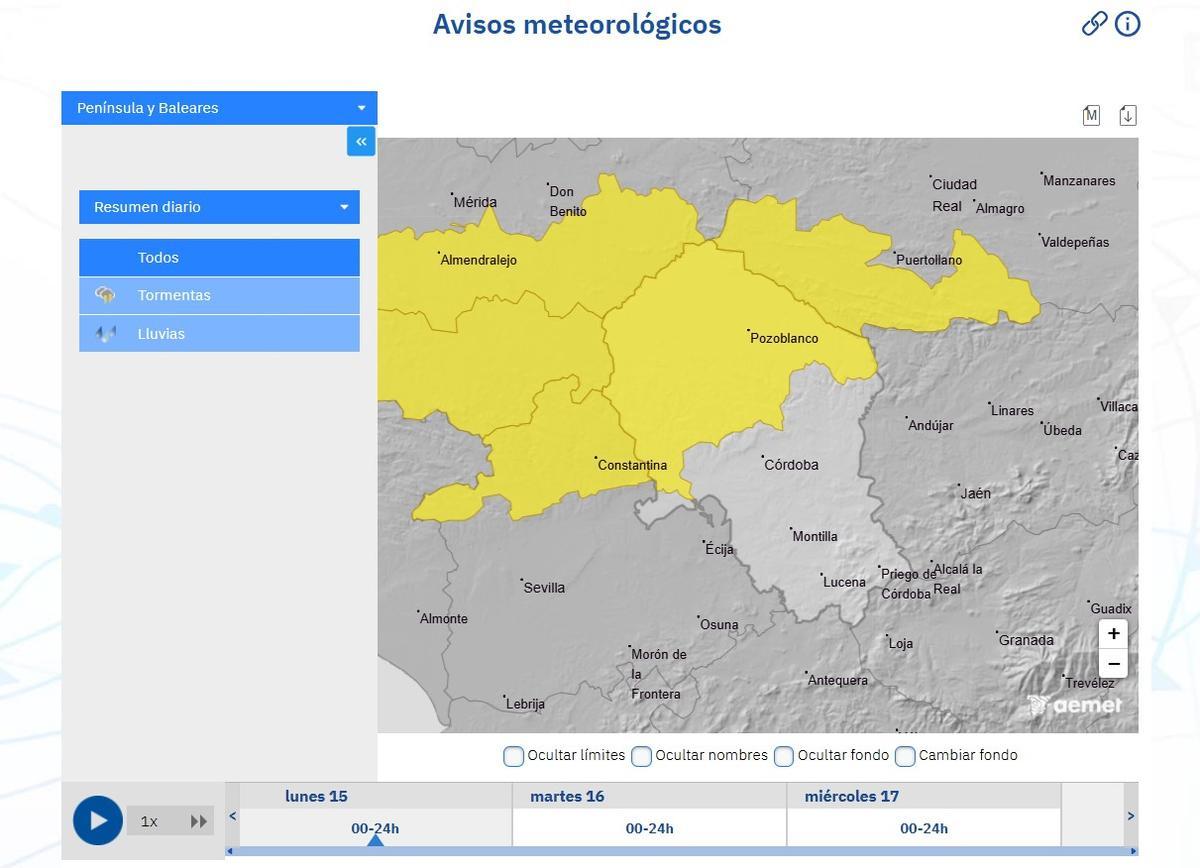Check Ocultar límites
The image size is (1200, 868).
tap(513, 756)
